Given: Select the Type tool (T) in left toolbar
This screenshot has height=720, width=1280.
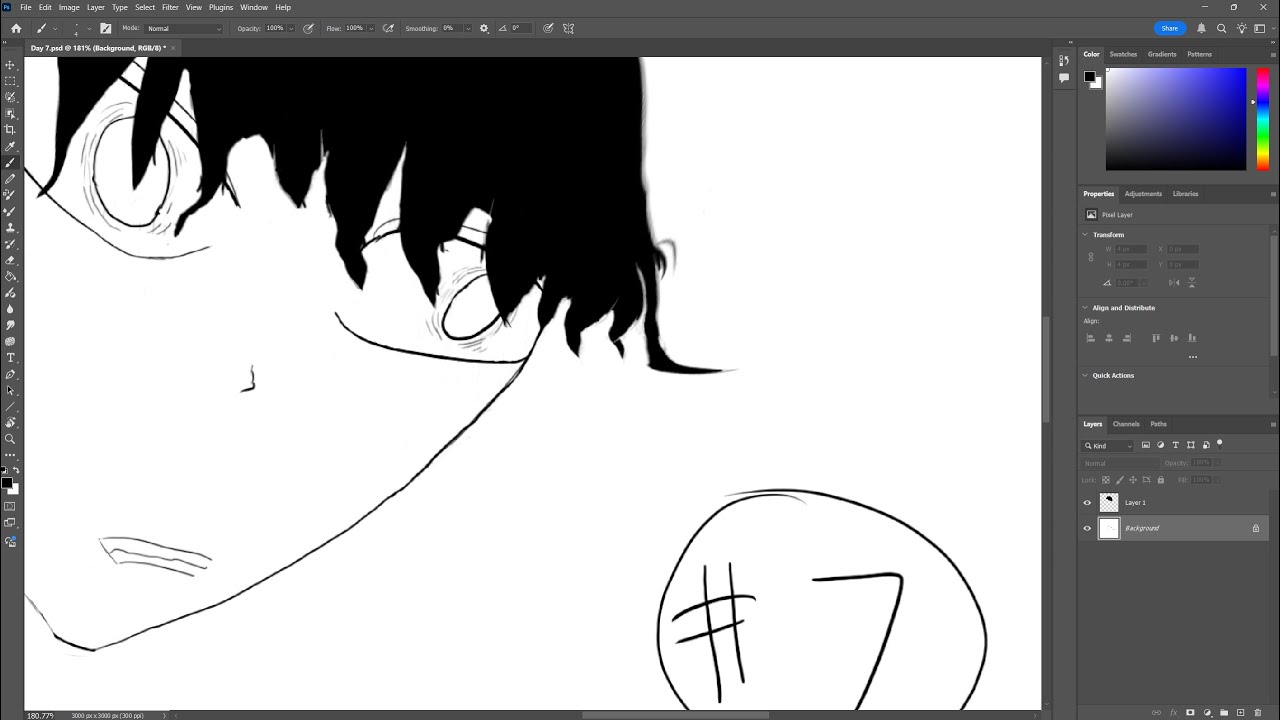Looking at the screenshot, I should click(x=10, y=358).
